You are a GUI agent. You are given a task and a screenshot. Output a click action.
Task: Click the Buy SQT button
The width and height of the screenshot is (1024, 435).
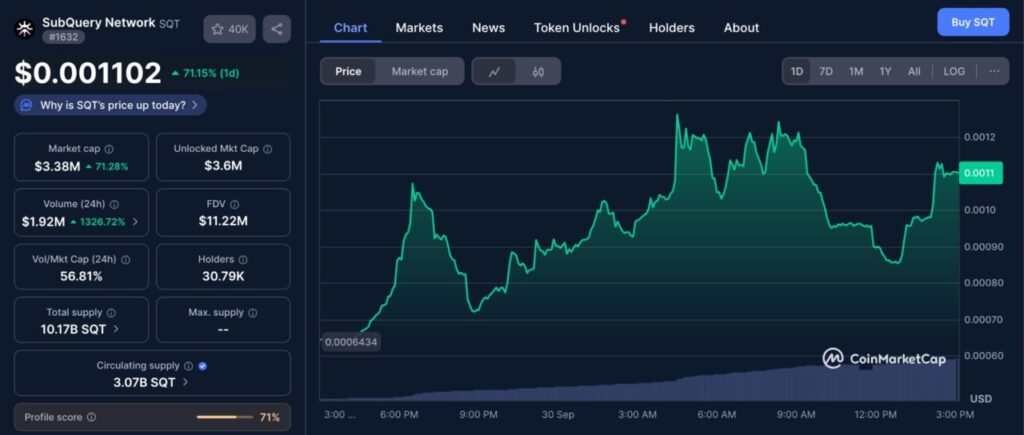[972, 22]
